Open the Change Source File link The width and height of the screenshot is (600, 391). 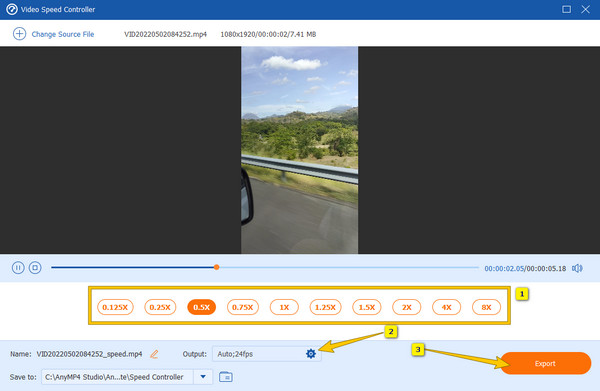tap(63, 34)
